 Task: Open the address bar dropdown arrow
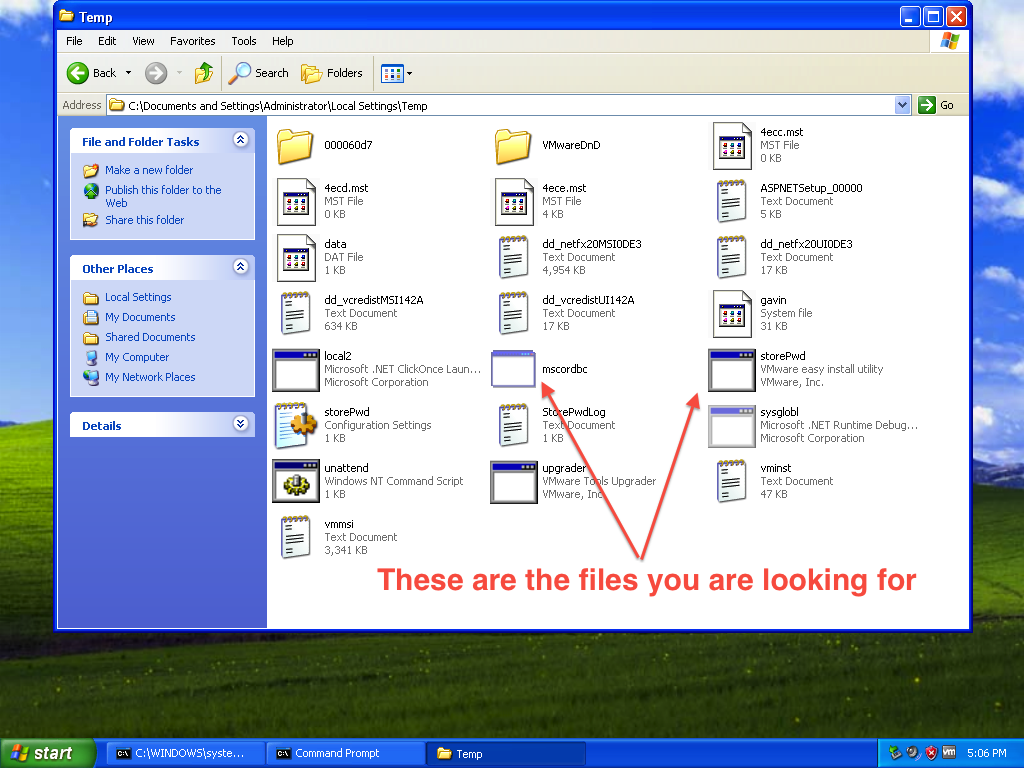[902, 105]
